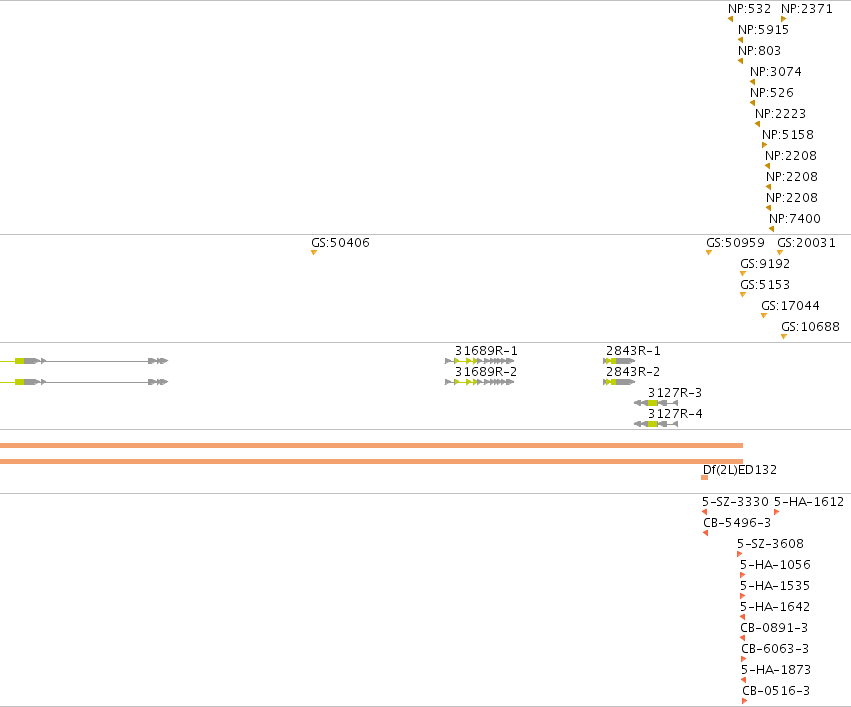Click the GS:10688 insertion label
The image size is (851, 707).
(810, 327)
